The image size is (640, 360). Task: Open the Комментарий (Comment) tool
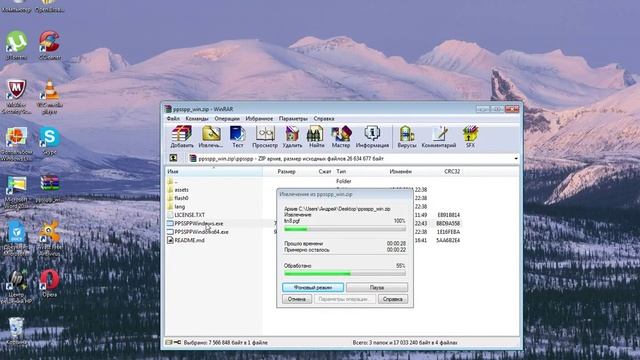(x=439, y=137)
